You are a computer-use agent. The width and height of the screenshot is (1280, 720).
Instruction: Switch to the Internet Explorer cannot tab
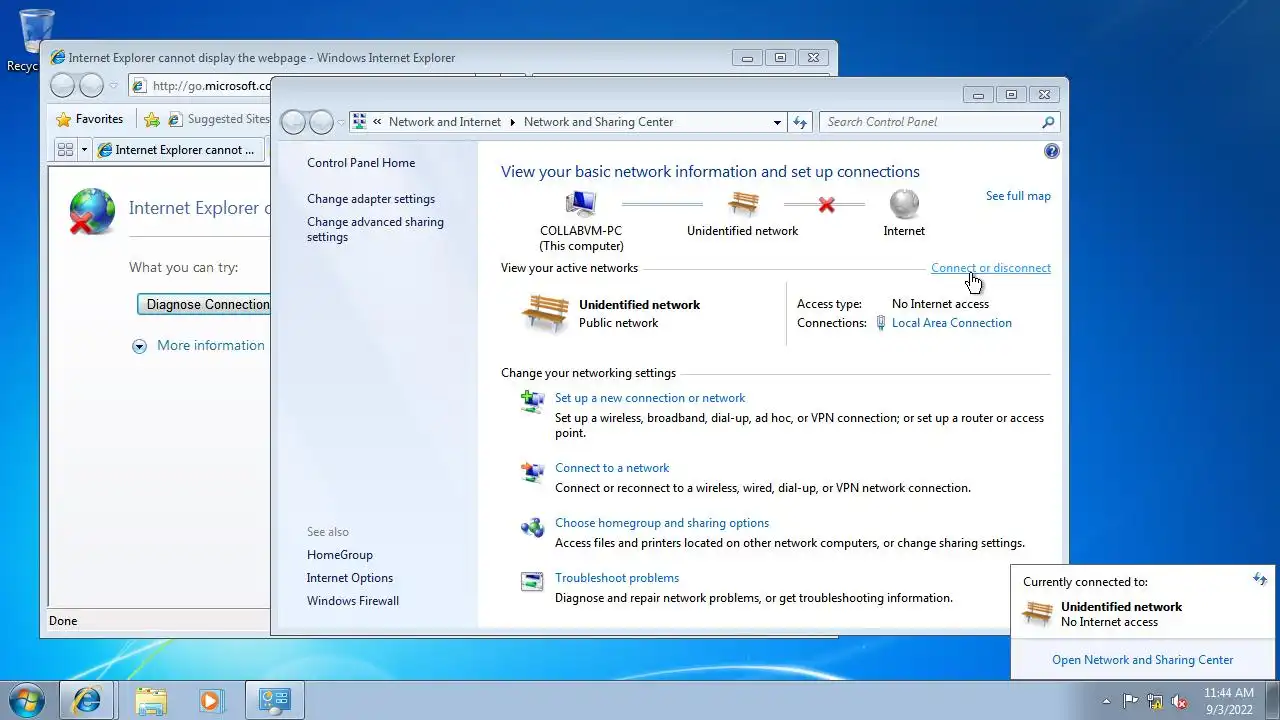tap(180, 150)
